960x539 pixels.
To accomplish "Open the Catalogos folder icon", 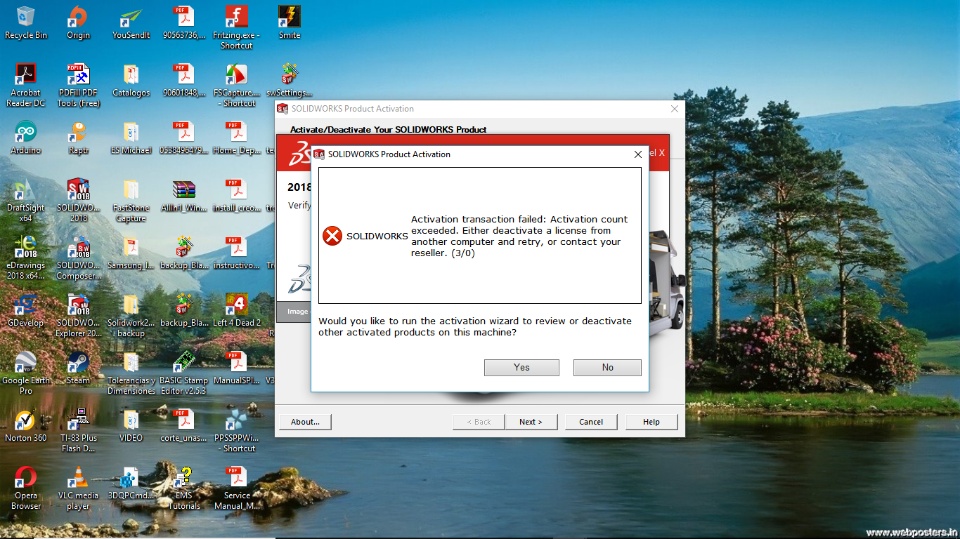I will point(131,80).
